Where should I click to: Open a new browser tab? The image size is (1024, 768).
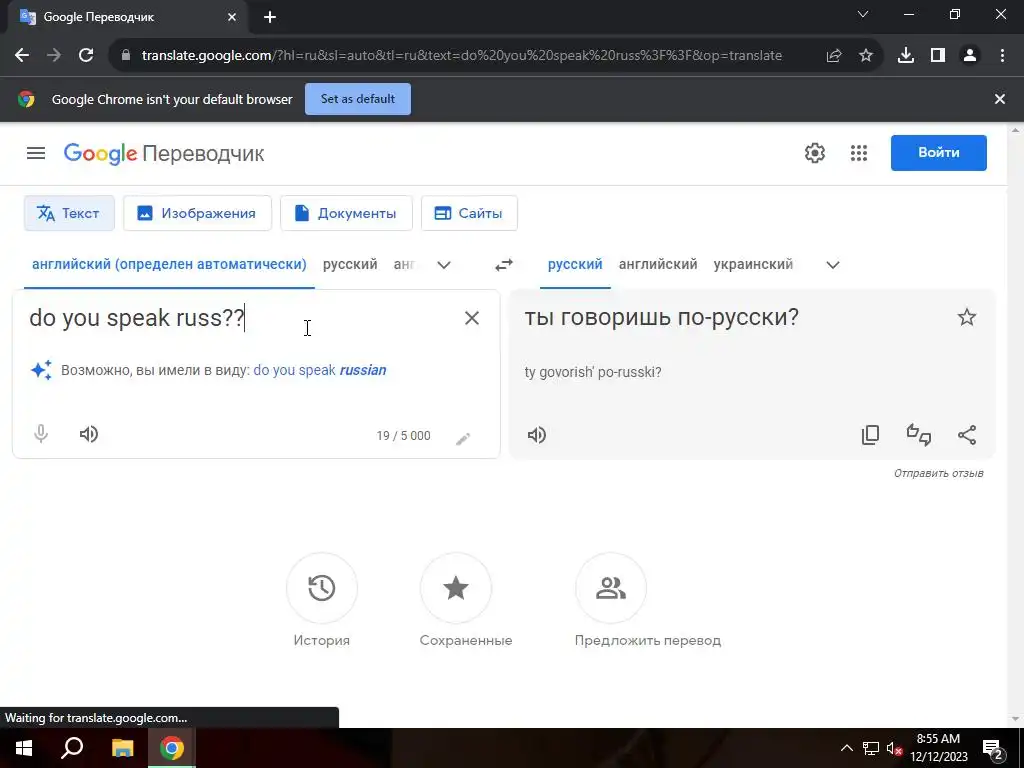click(x=270, y=17)
